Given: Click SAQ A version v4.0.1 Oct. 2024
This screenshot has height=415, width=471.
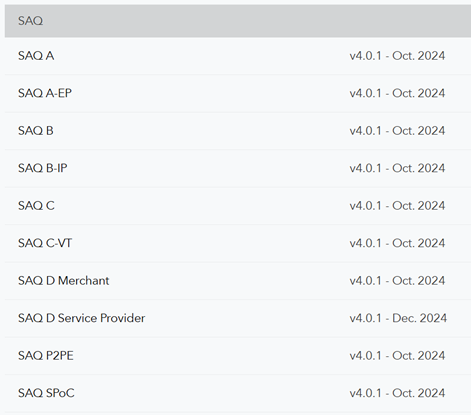Looking at the screenshot, I should [x=397, y=56].
